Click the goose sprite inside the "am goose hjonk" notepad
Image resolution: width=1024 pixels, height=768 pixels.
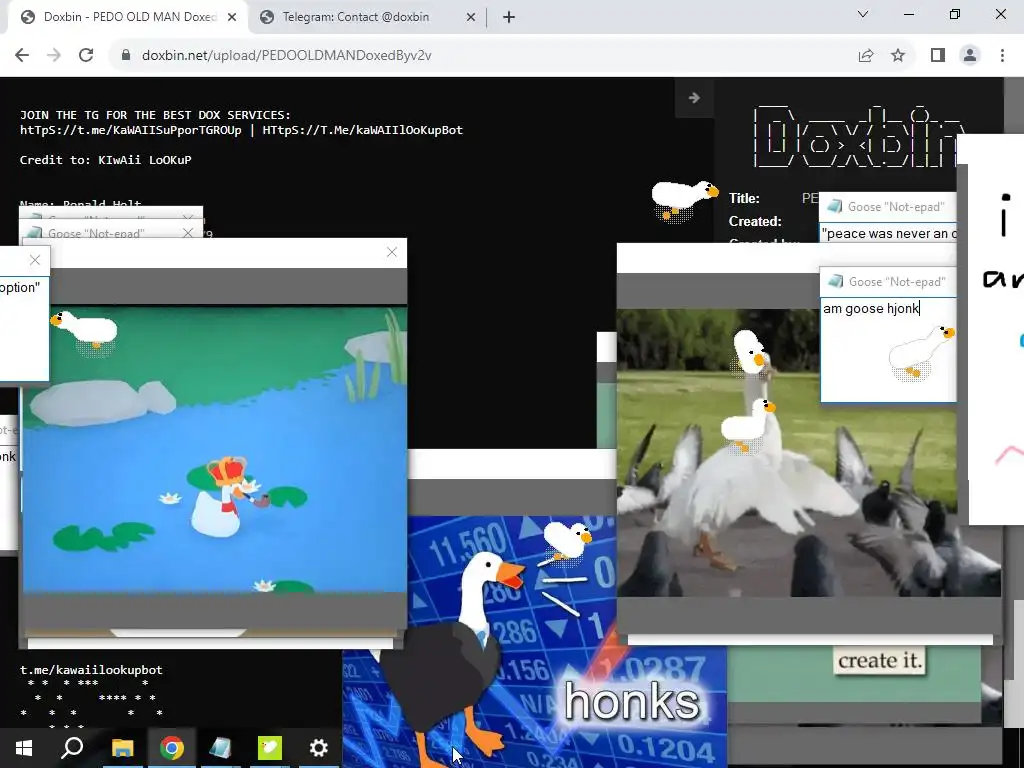(x=921, y=353)
